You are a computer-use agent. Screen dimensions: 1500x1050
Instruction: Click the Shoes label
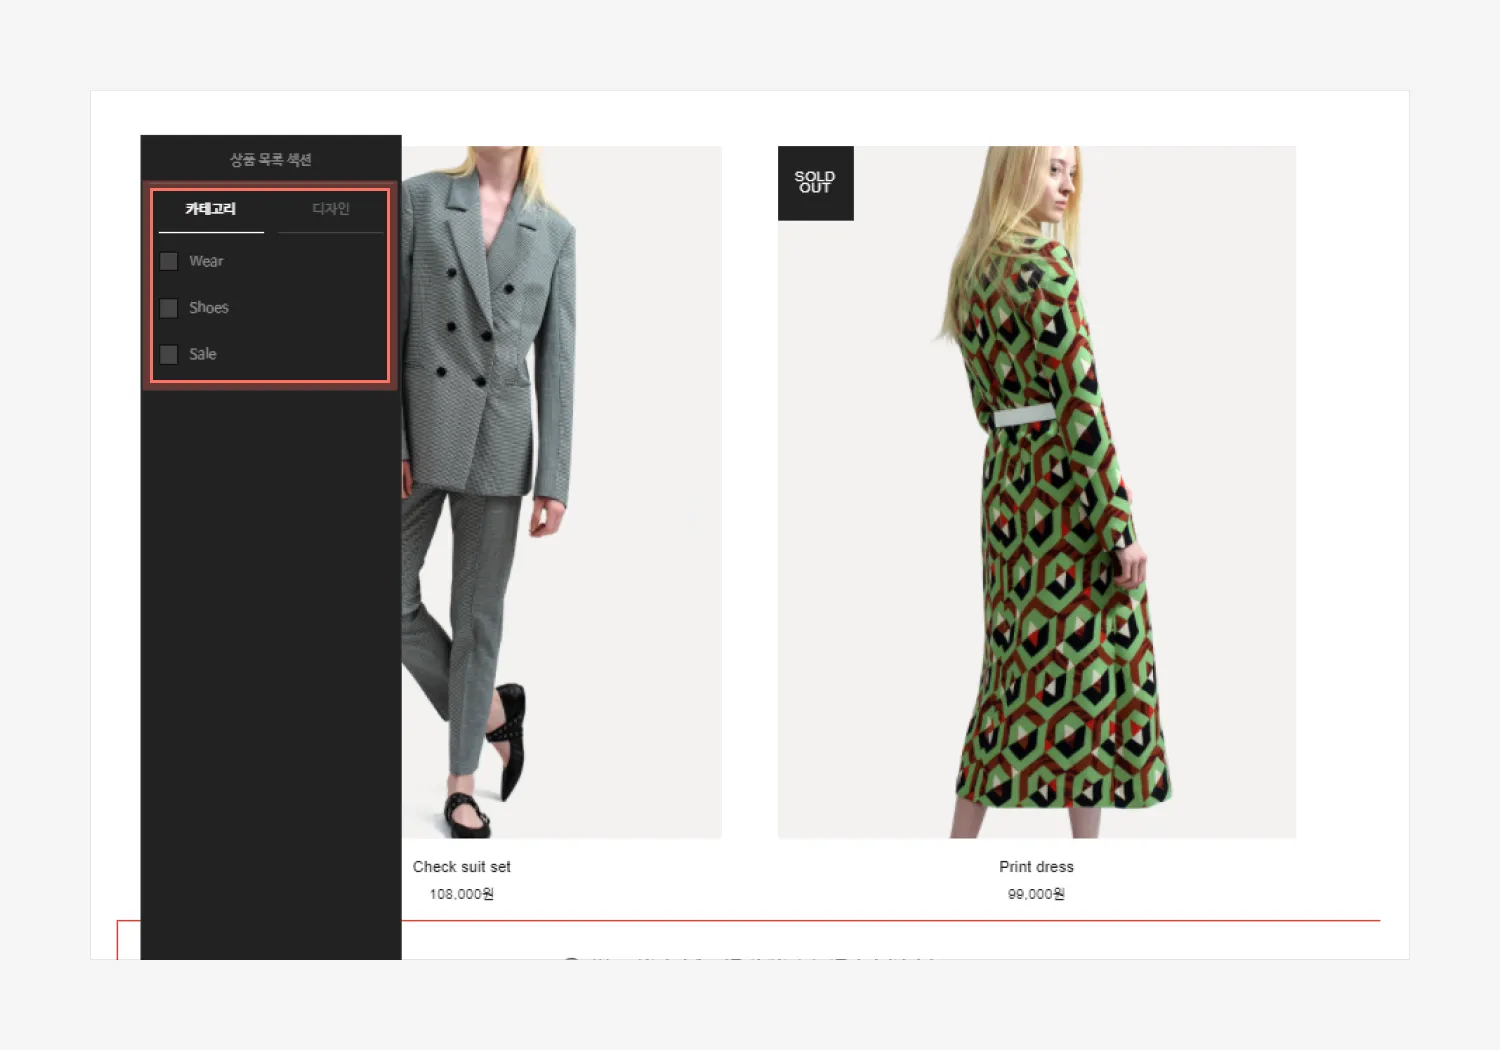[x=209, y=308]
